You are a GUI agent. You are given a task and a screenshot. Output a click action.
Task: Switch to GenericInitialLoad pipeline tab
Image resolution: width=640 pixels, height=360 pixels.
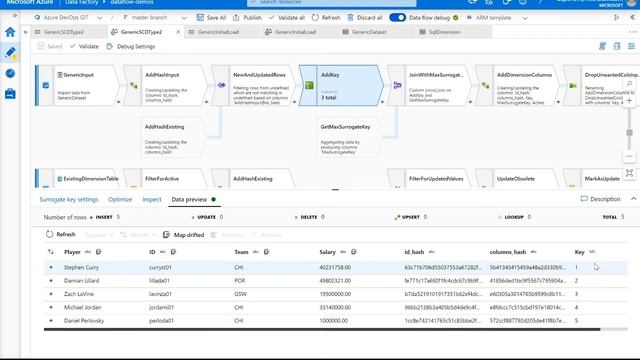pyautogui.click(x=218, y=32)
